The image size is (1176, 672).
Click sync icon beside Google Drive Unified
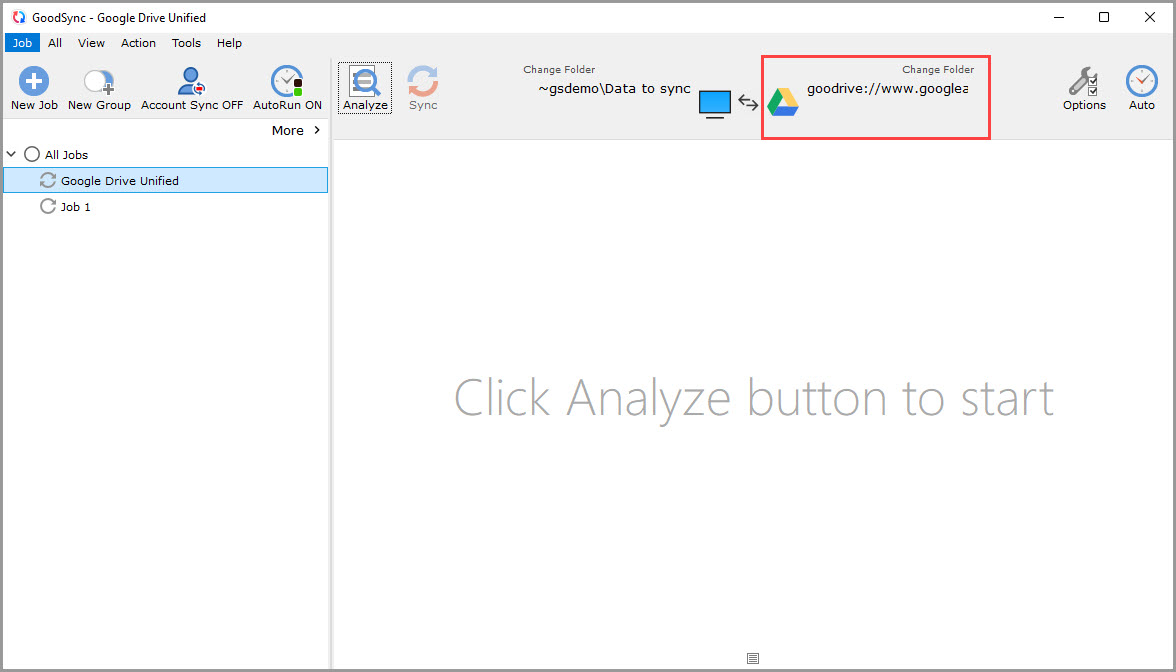pyautogui.click(x=48, y=181)
